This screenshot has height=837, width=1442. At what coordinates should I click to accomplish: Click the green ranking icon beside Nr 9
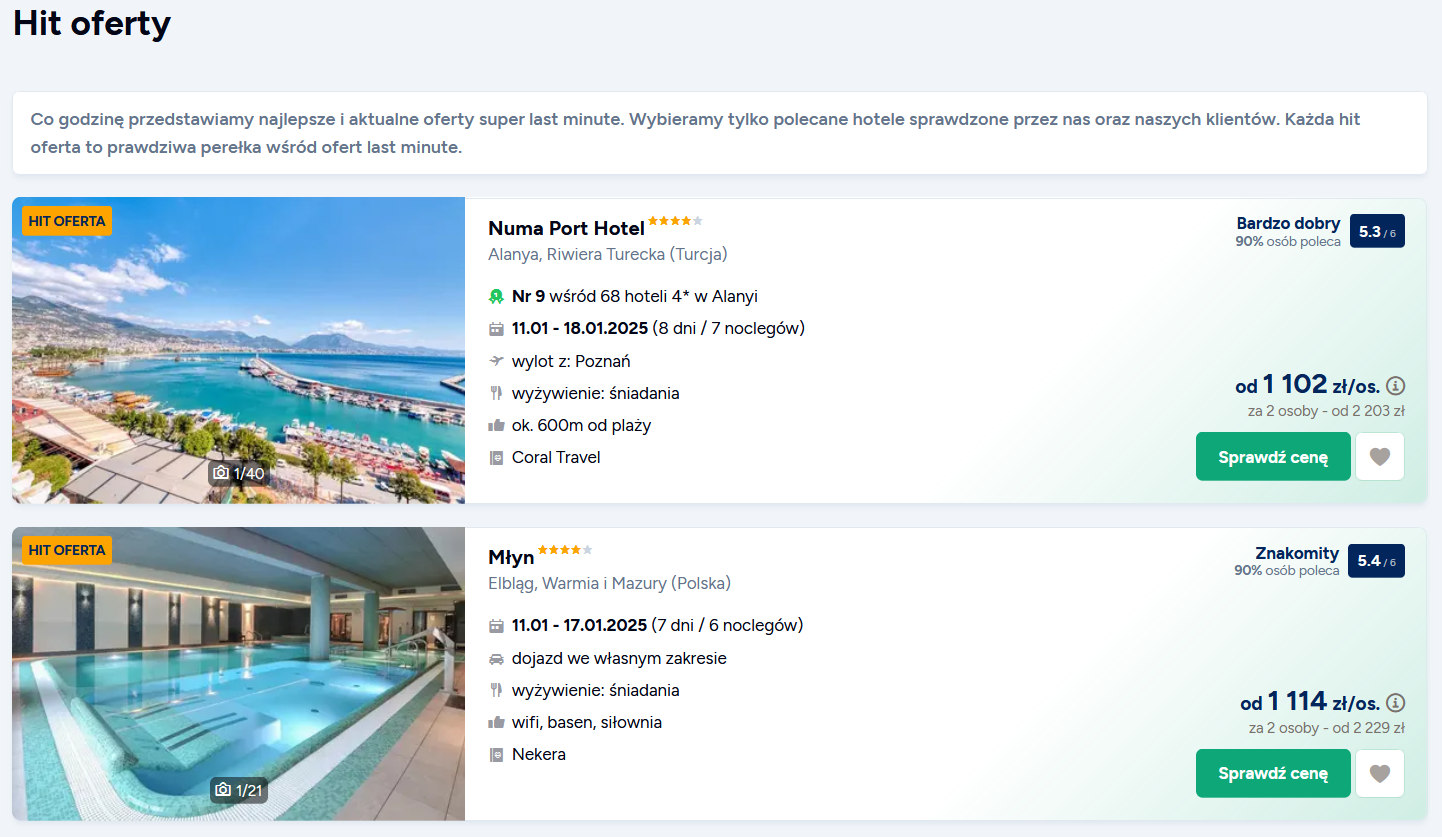[496, 297]
